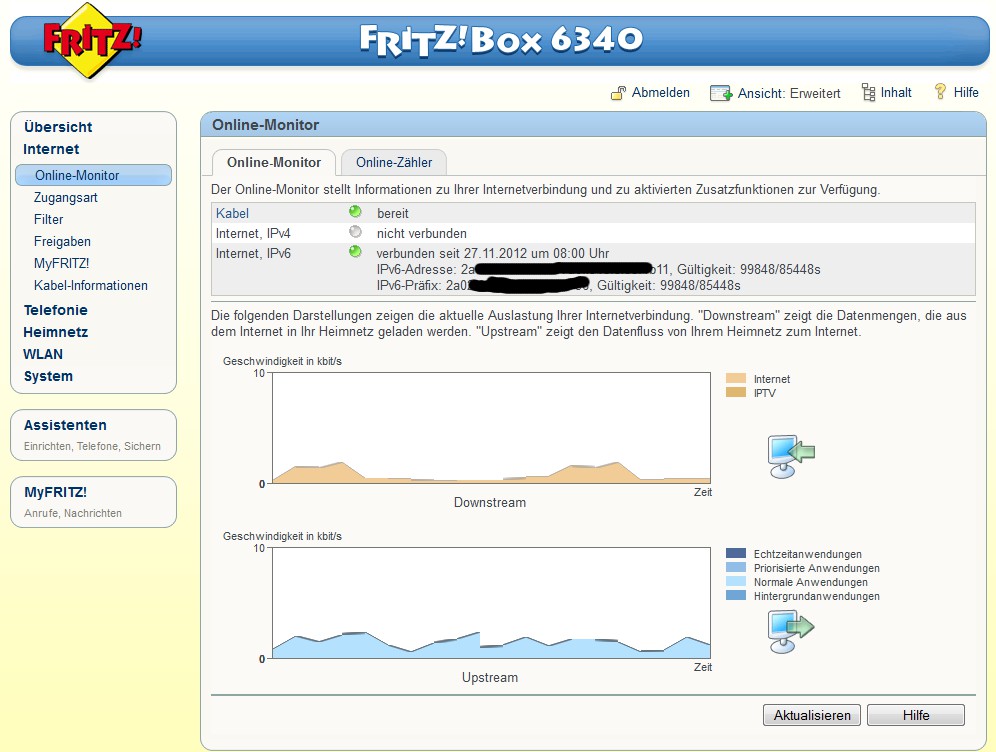Open the MyFRITZ! panel heading
This screenshot has width=996, height=752.
click(x=55, y=492)
